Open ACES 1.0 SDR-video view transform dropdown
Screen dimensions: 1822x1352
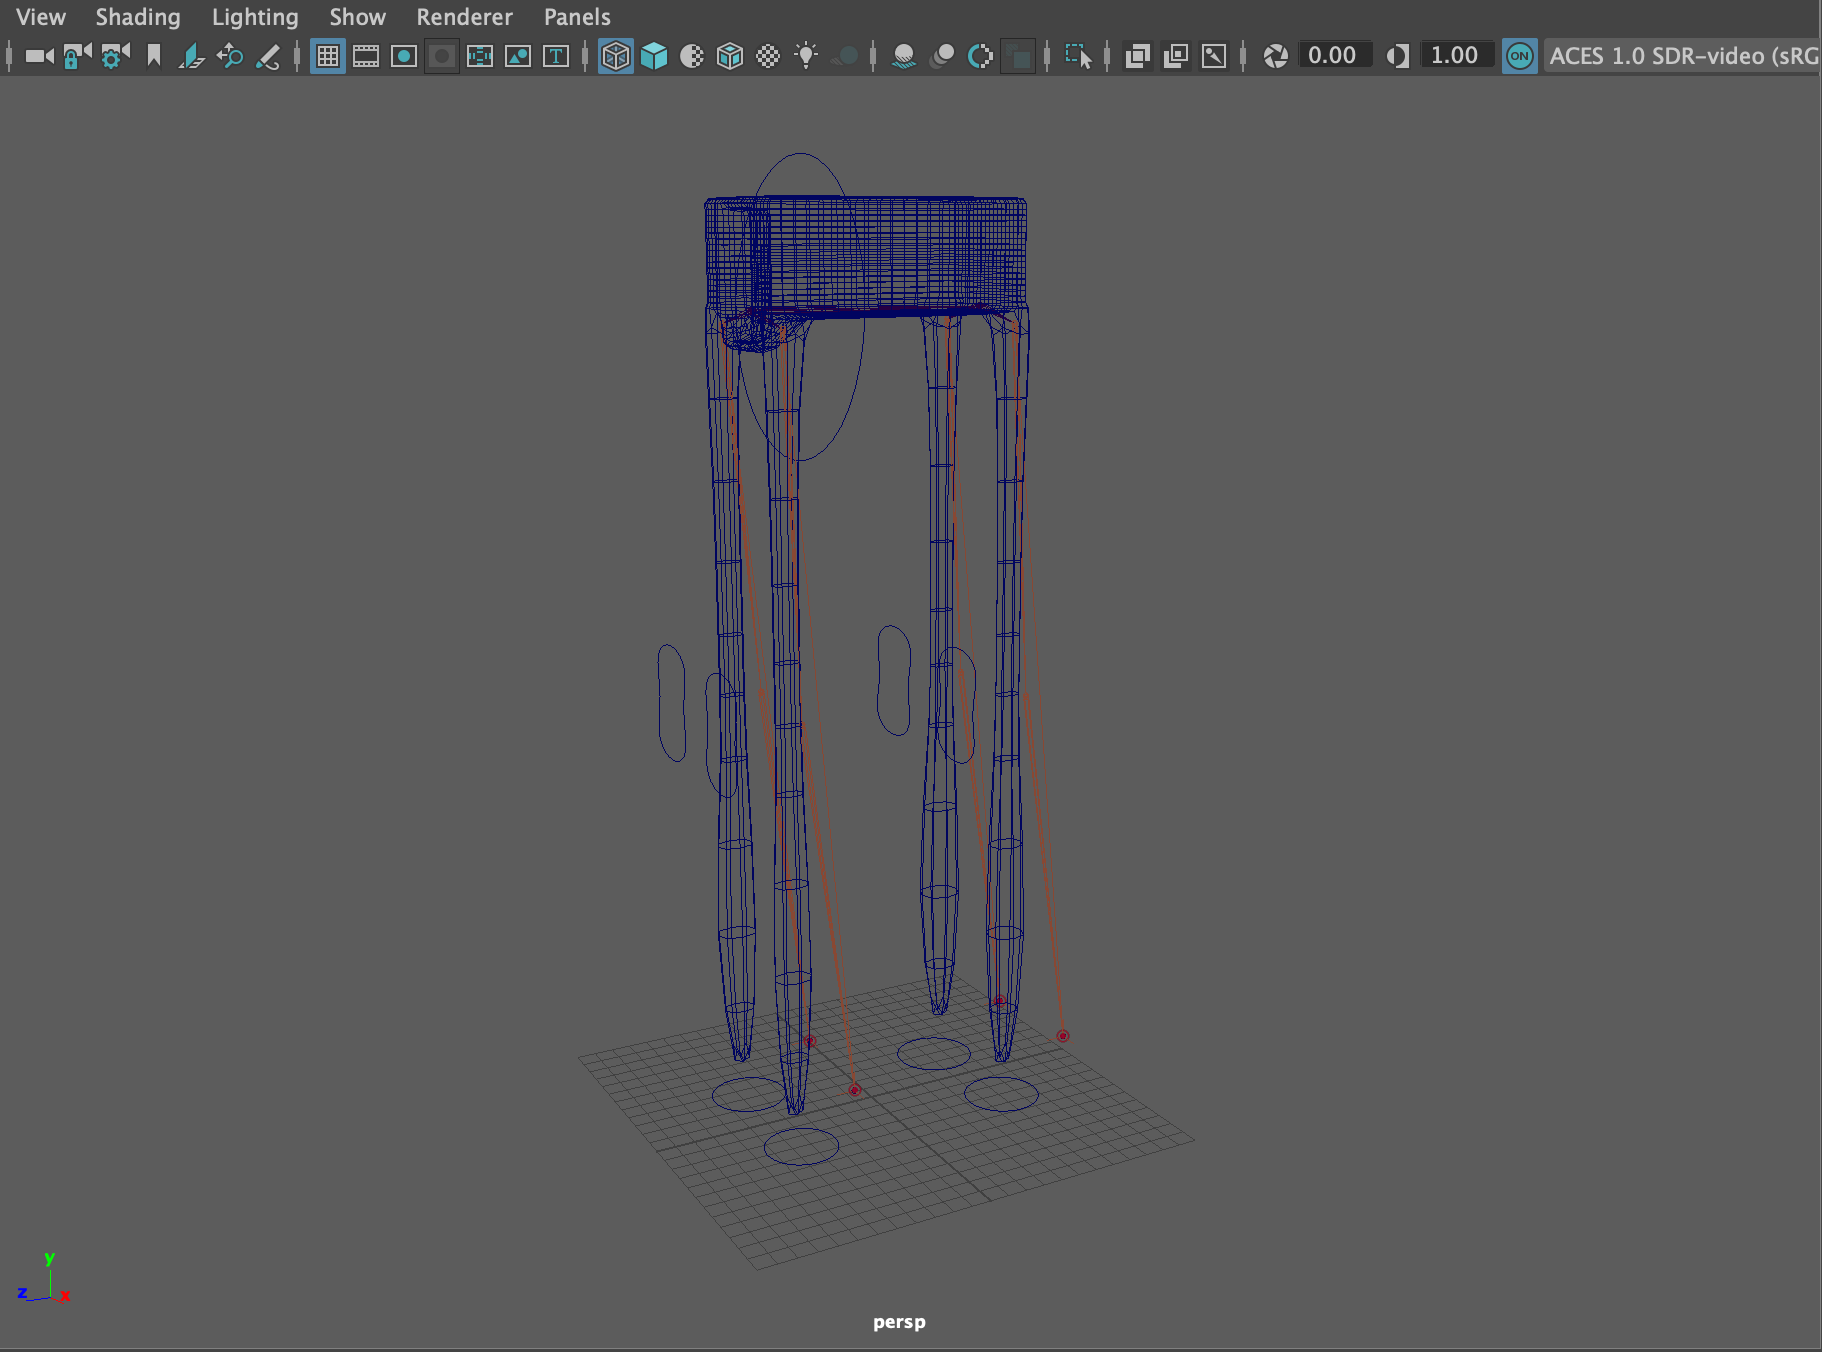tap(1683, 56)
